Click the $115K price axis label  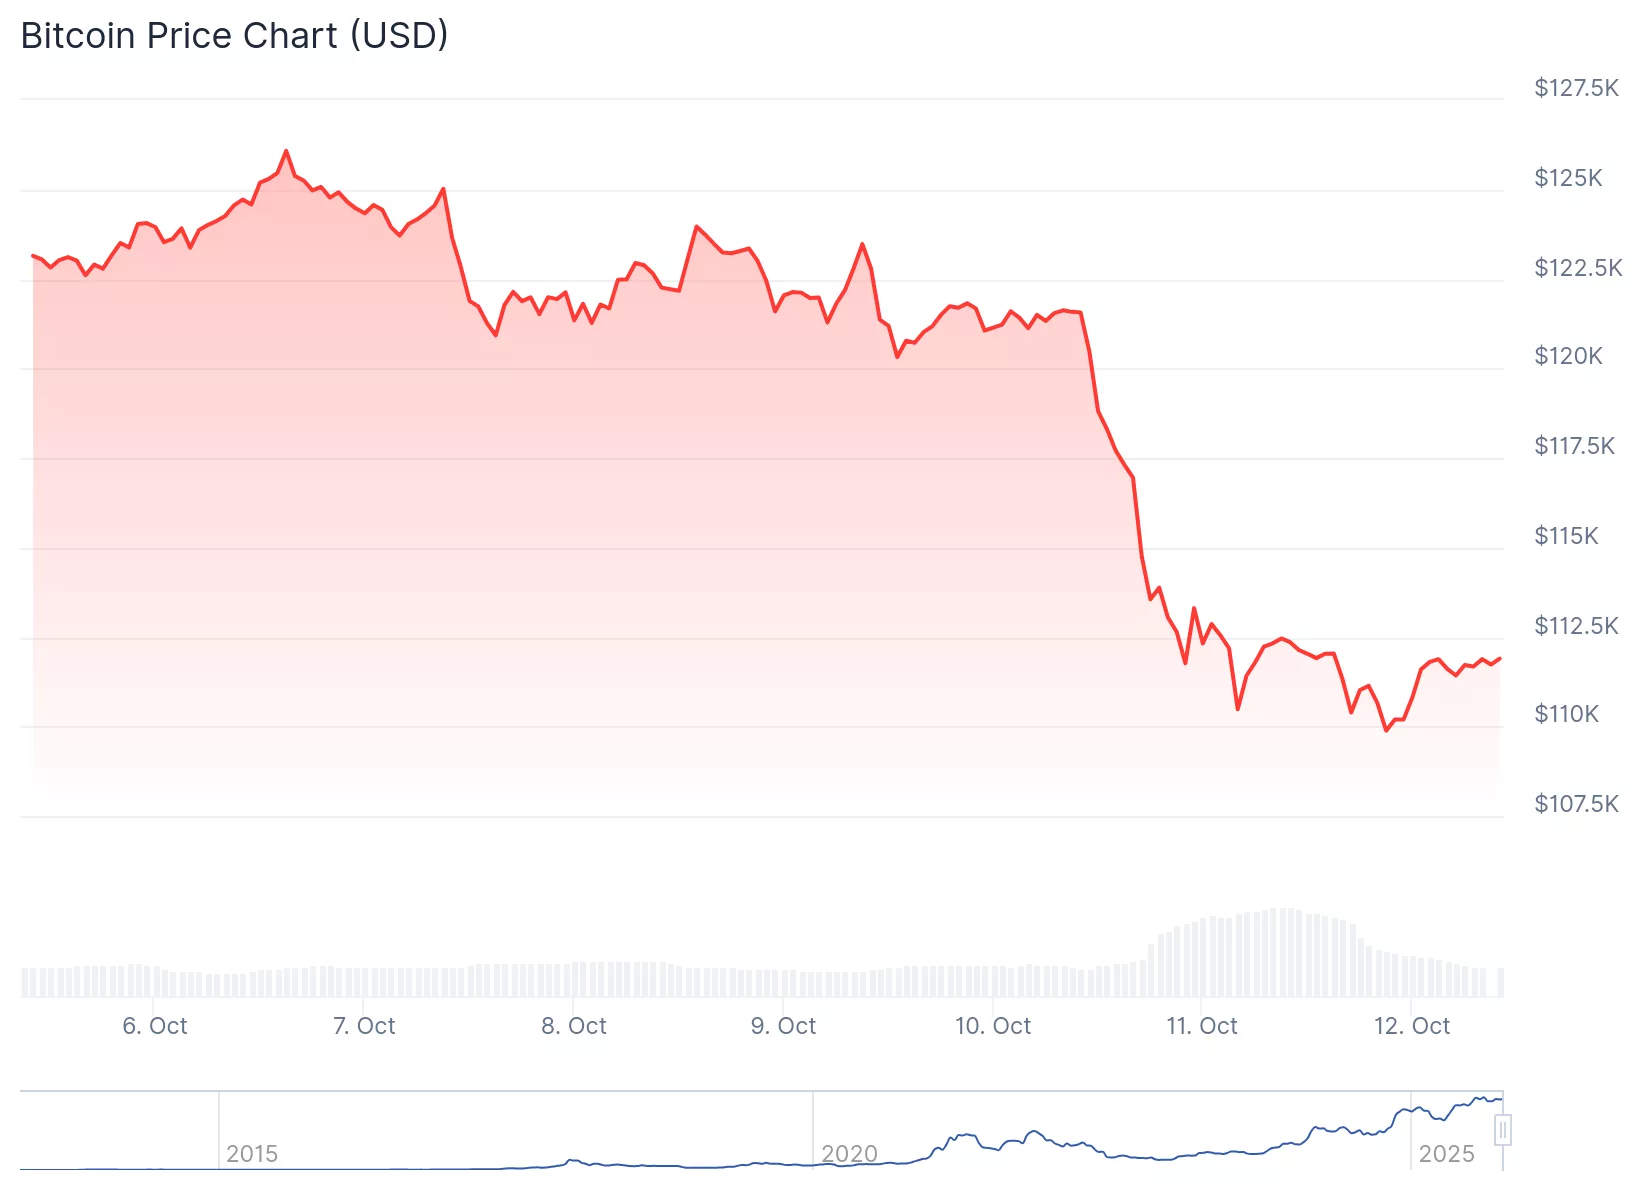point(1566,536)
